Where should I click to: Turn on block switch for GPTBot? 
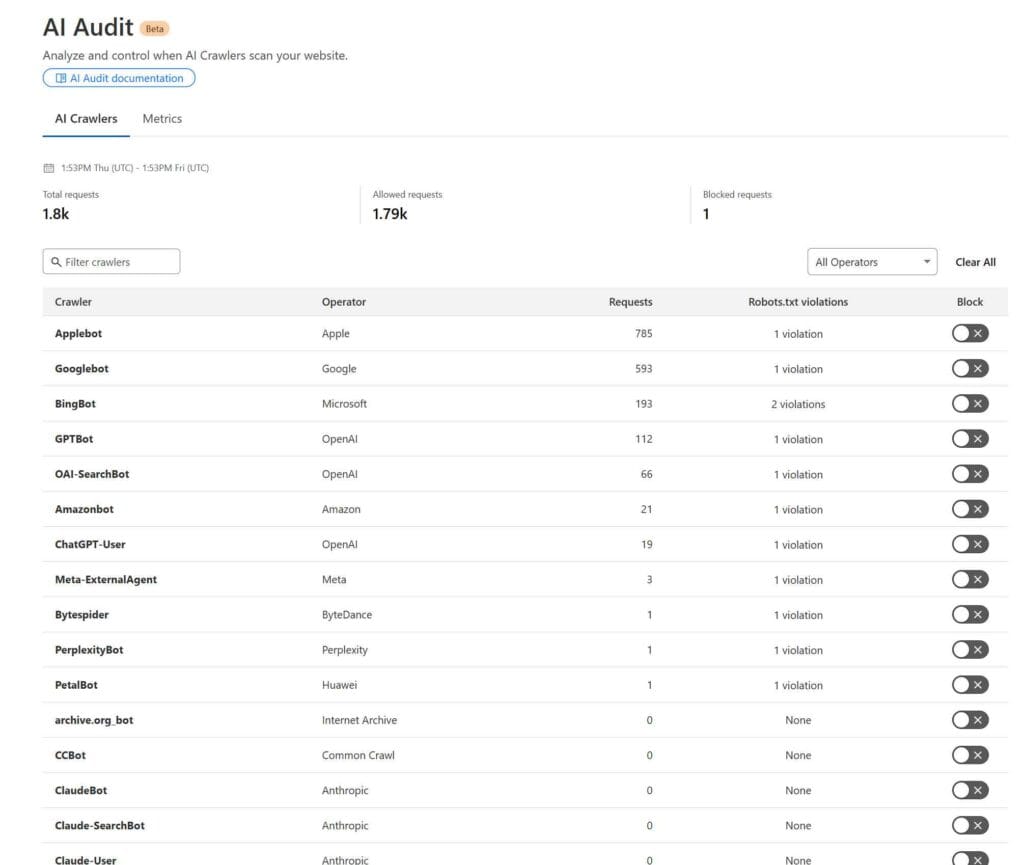tap(969, 439)
